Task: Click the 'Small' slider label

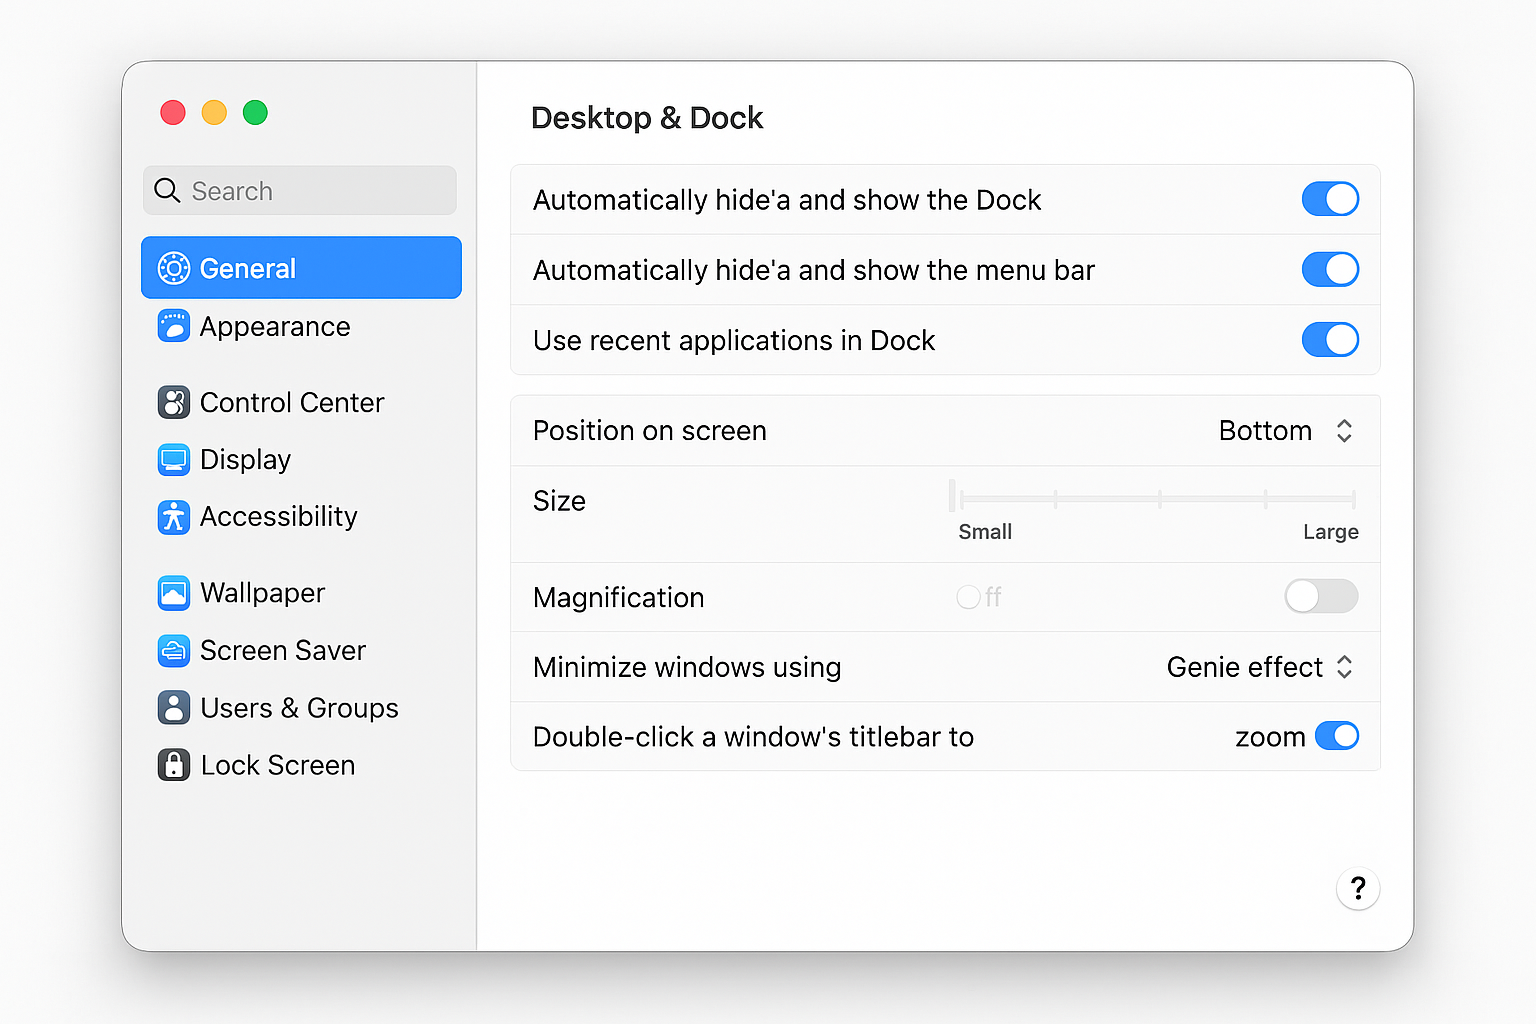Action: point(985,532)
